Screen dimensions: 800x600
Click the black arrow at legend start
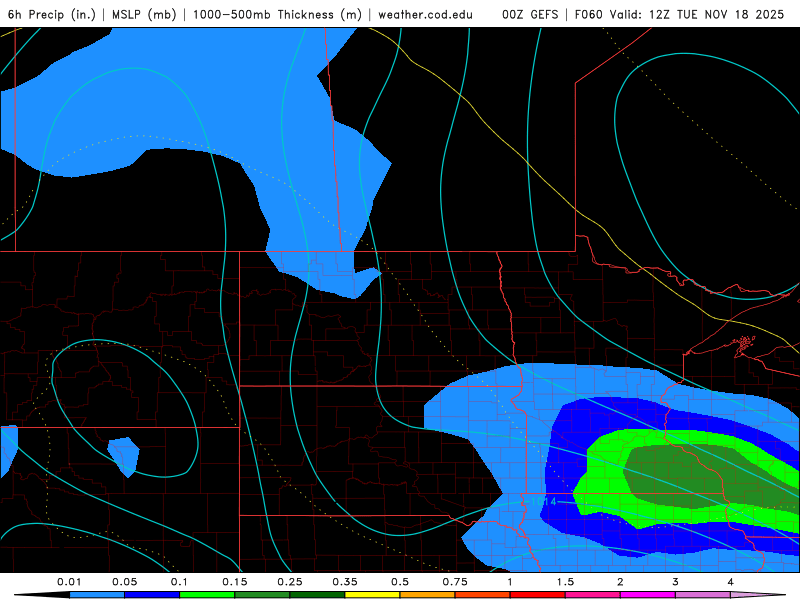coord(42,595)
